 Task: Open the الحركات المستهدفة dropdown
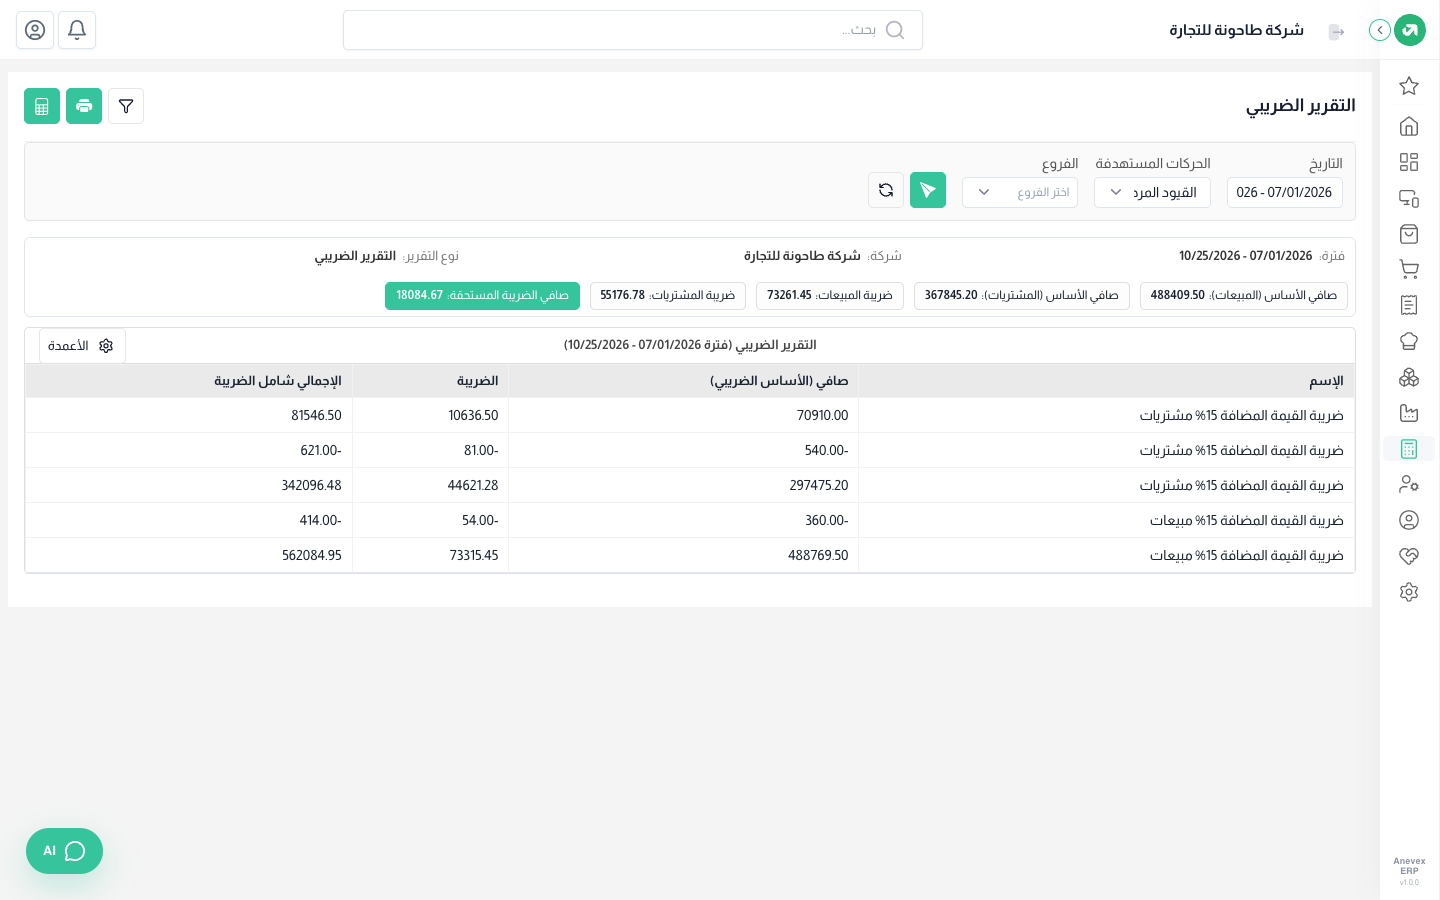tap(1152, 192)
